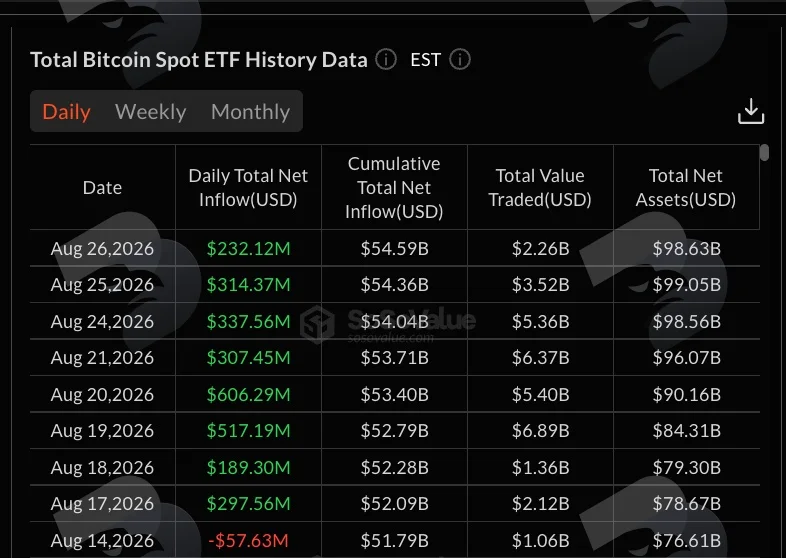This screenshot has width=786, height=558.
Task: Sort by Daily Total Net Inflow header
Action: pyautogui.click(x=248, y=188)
